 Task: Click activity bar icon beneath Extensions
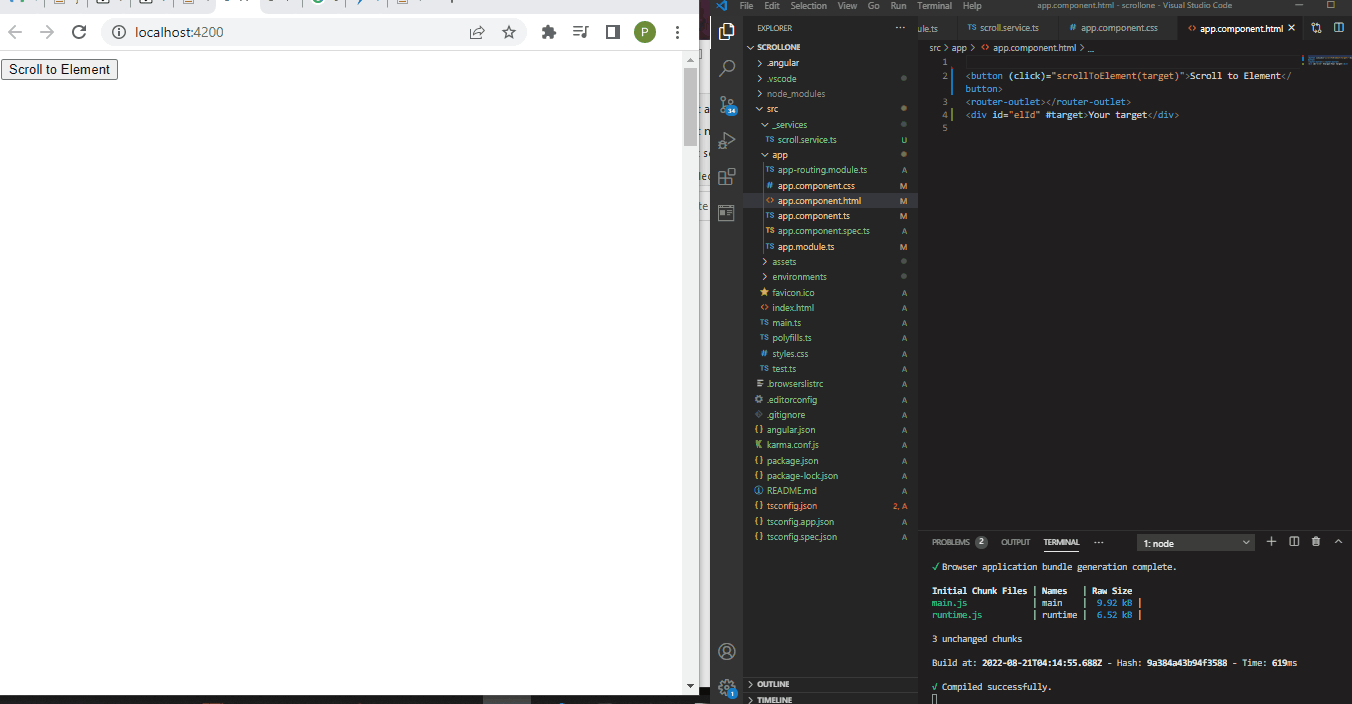[x=727, y=212]
